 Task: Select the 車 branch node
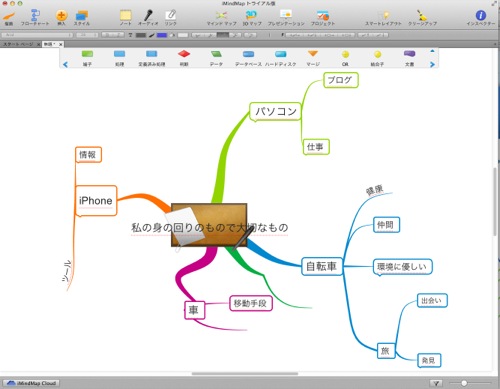pyautogui.click(x=194, y=310)
